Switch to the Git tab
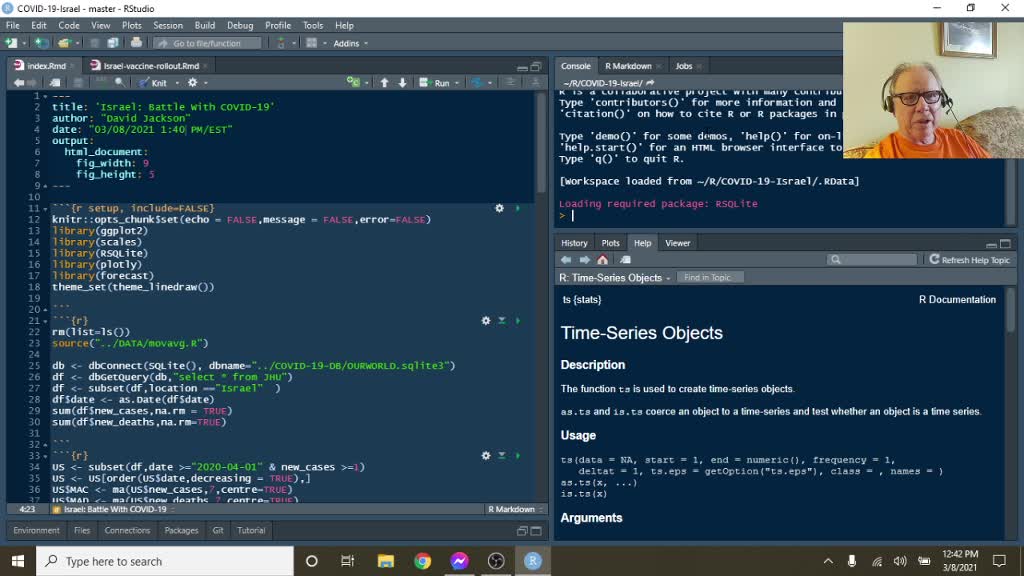 click(x=217, y=530)
